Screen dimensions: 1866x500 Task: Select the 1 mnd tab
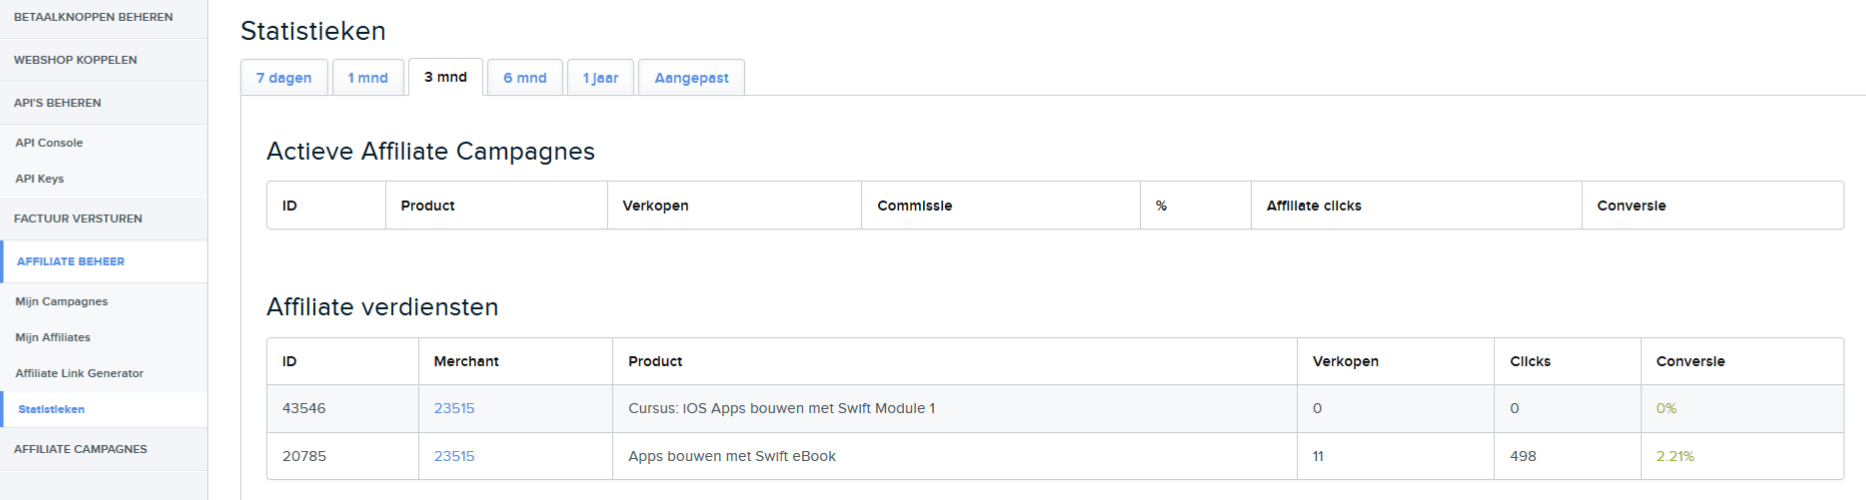click(x=368, y=78)
